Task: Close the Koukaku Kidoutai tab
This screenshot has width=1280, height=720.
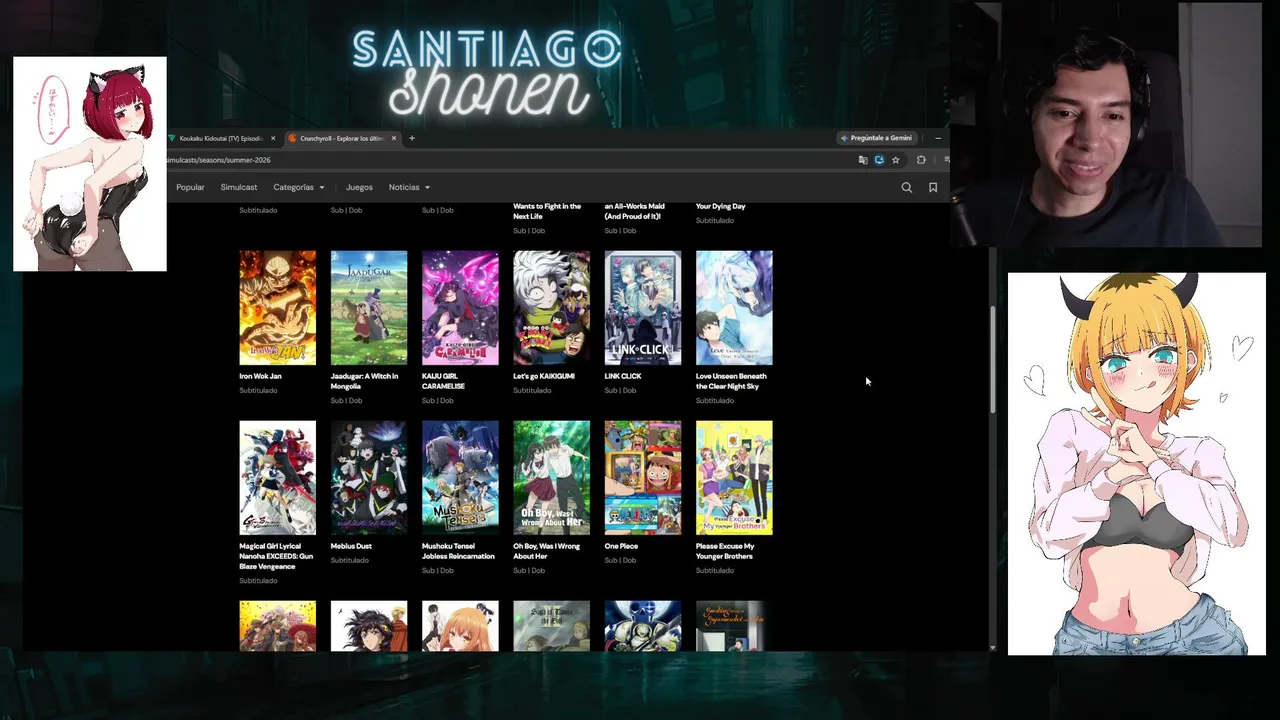Action: click(273, 138)
